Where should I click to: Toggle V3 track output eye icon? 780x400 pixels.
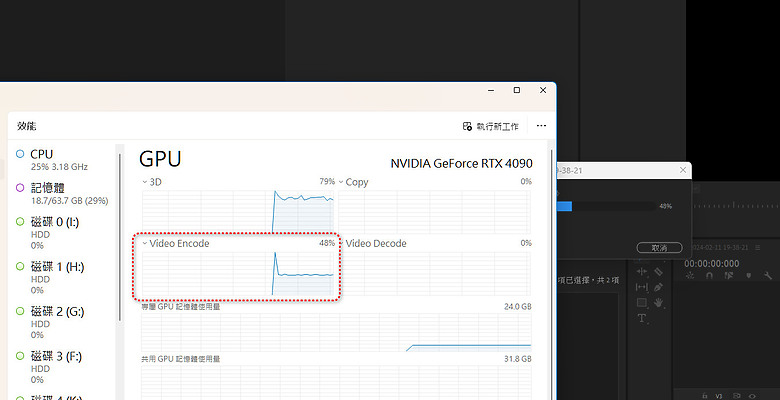(x=752, y=396)
